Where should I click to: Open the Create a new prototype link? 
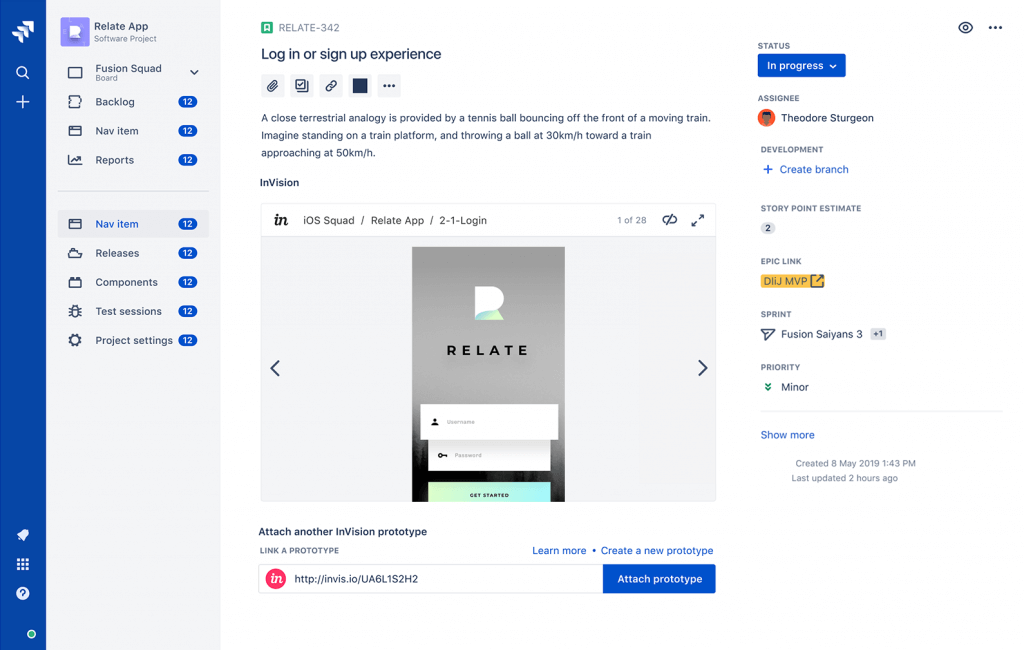pyautogui.click(x=657, y=550)
